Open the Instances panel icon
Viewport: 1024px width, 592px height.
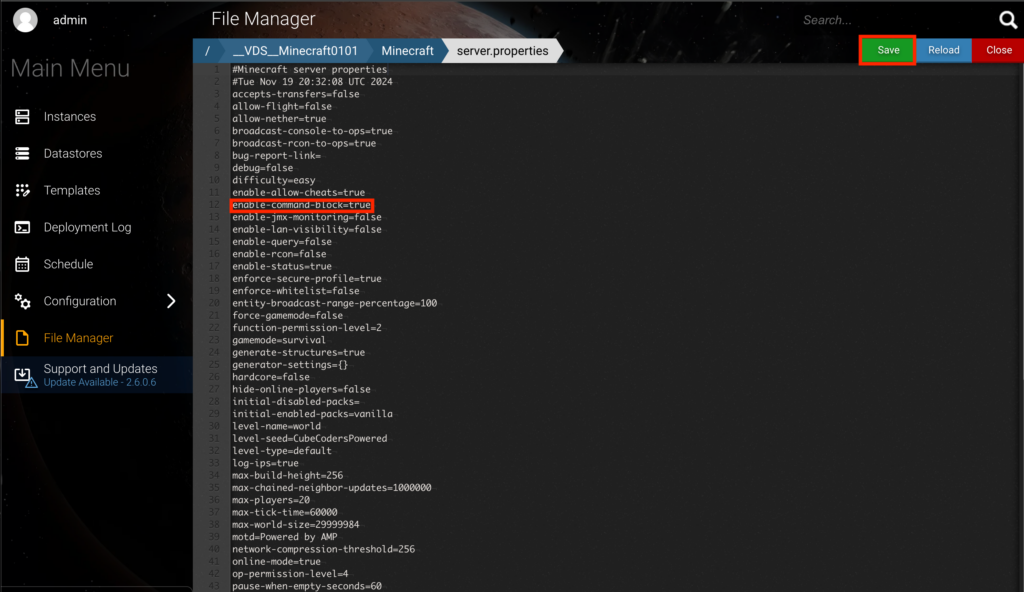click(22, 116)
